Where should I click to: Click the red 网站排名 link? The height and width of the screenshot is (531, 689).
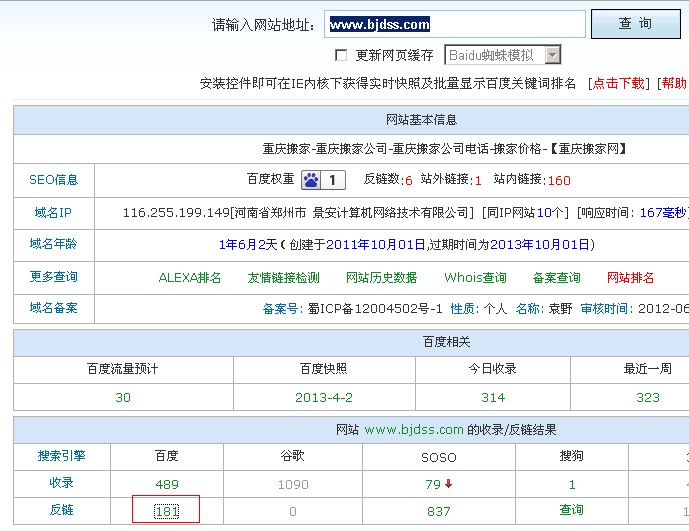[x=631, y=278]
